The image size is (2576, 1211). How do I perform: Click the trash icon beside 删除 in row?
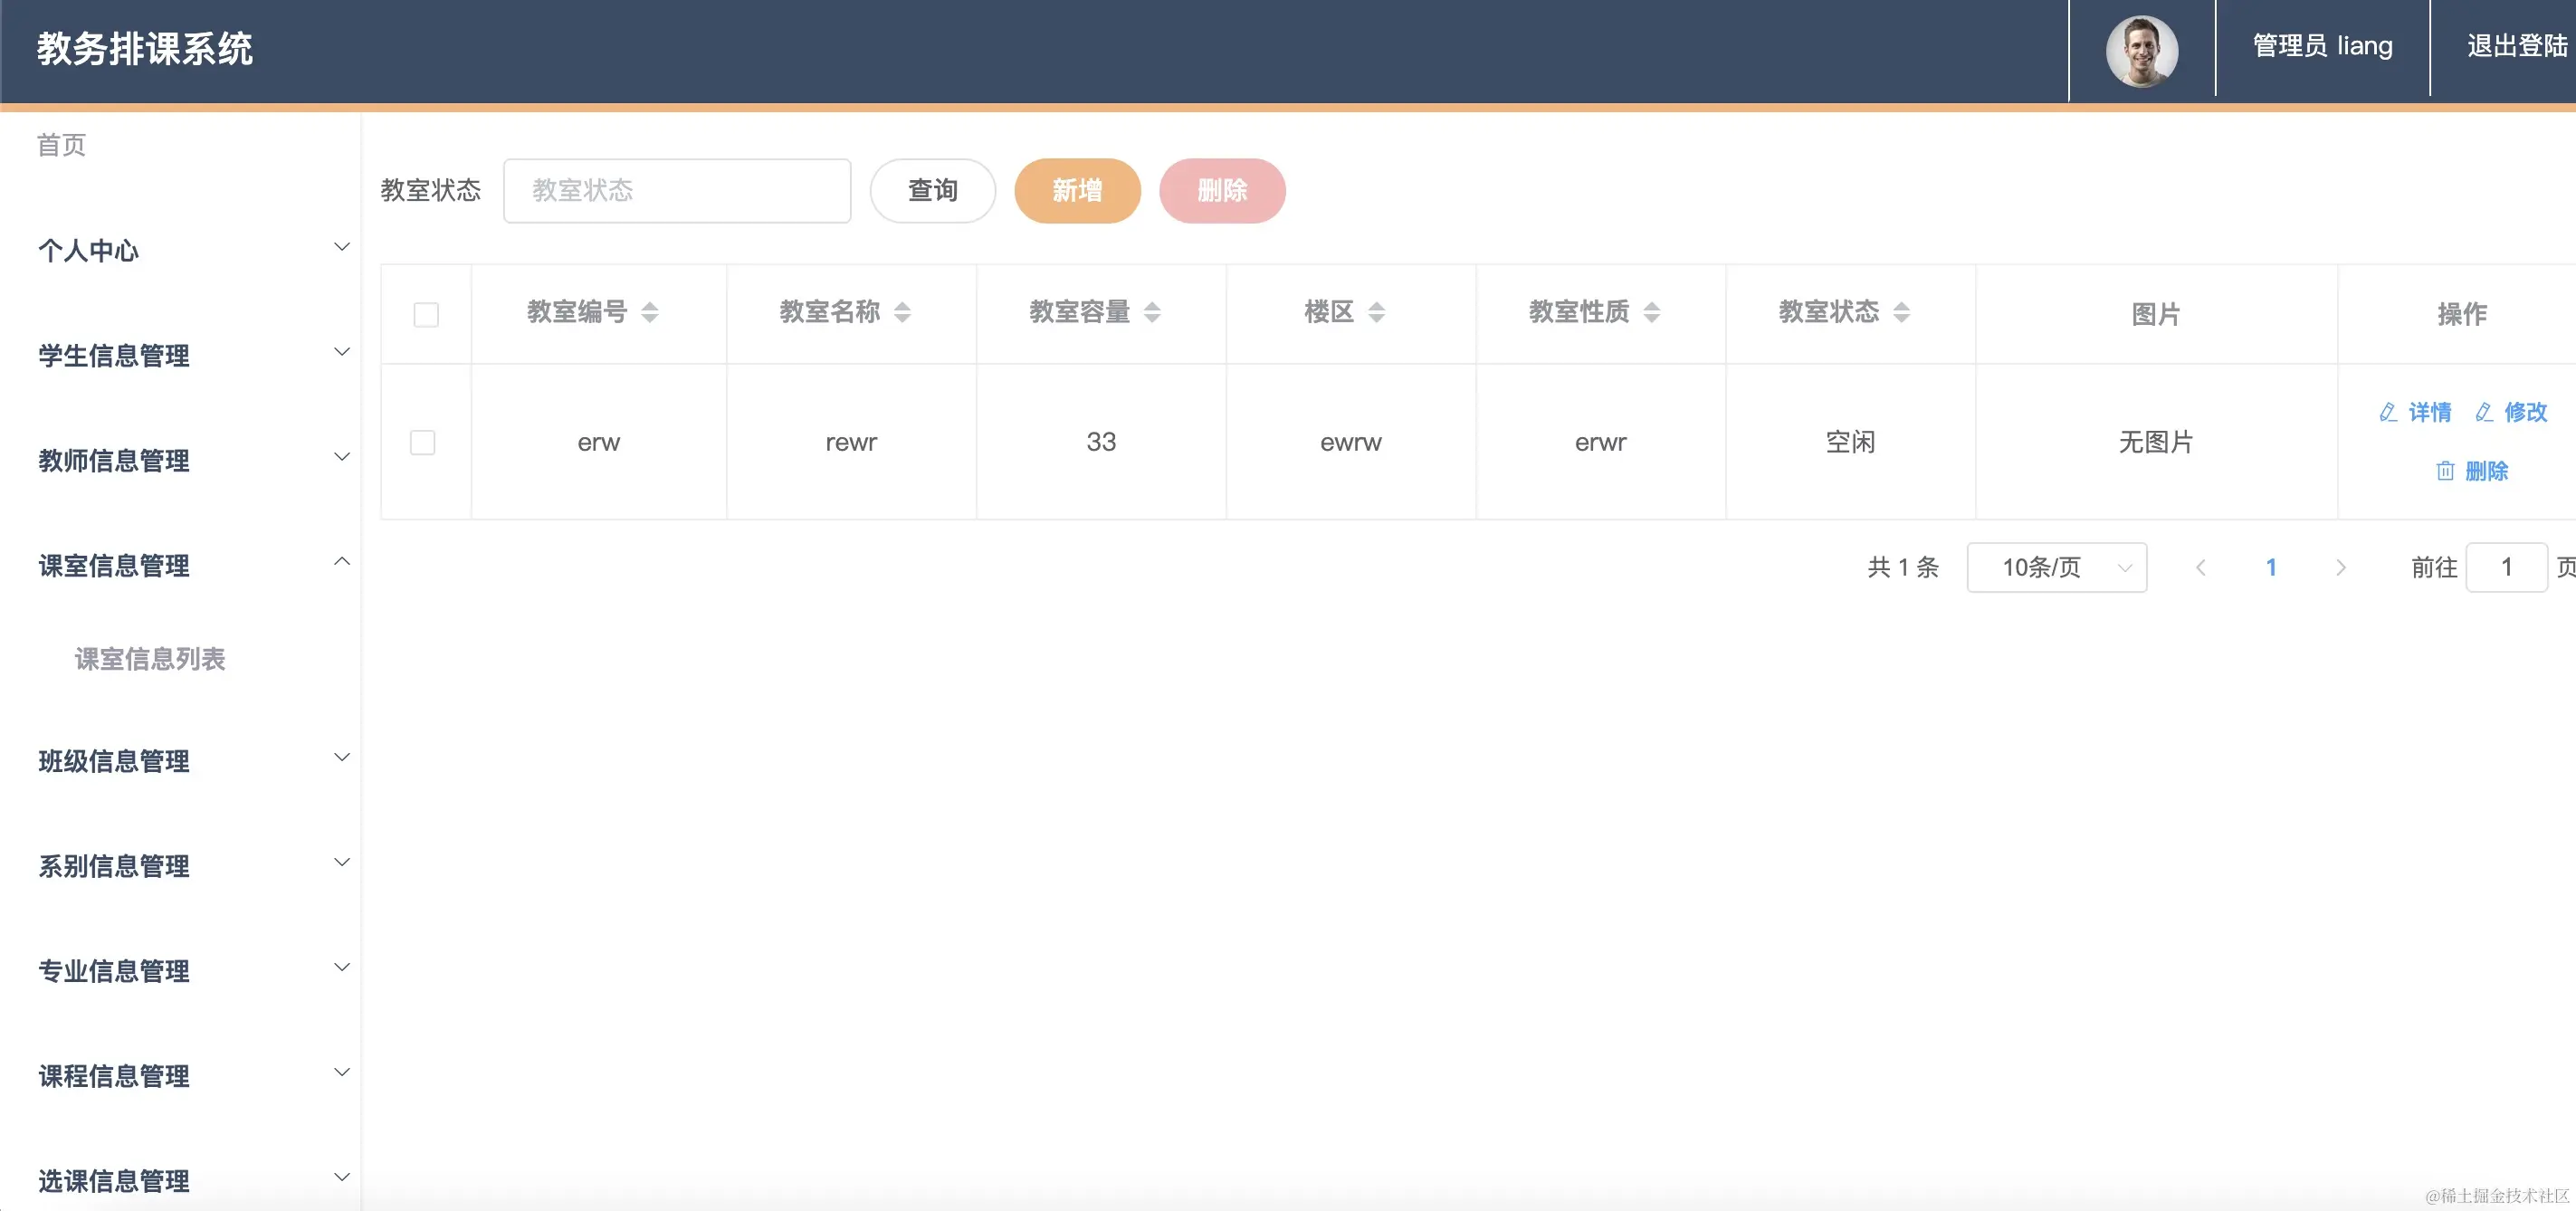coord(2444,471)
